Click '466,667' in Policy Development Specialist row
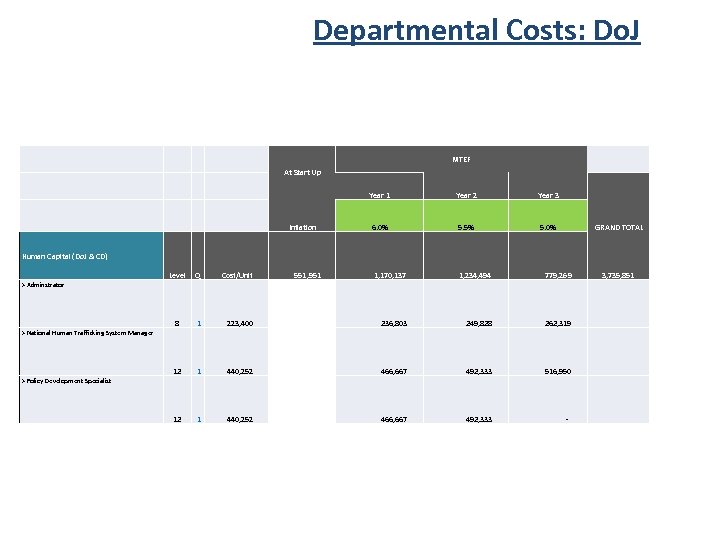 tap(394, 419)
